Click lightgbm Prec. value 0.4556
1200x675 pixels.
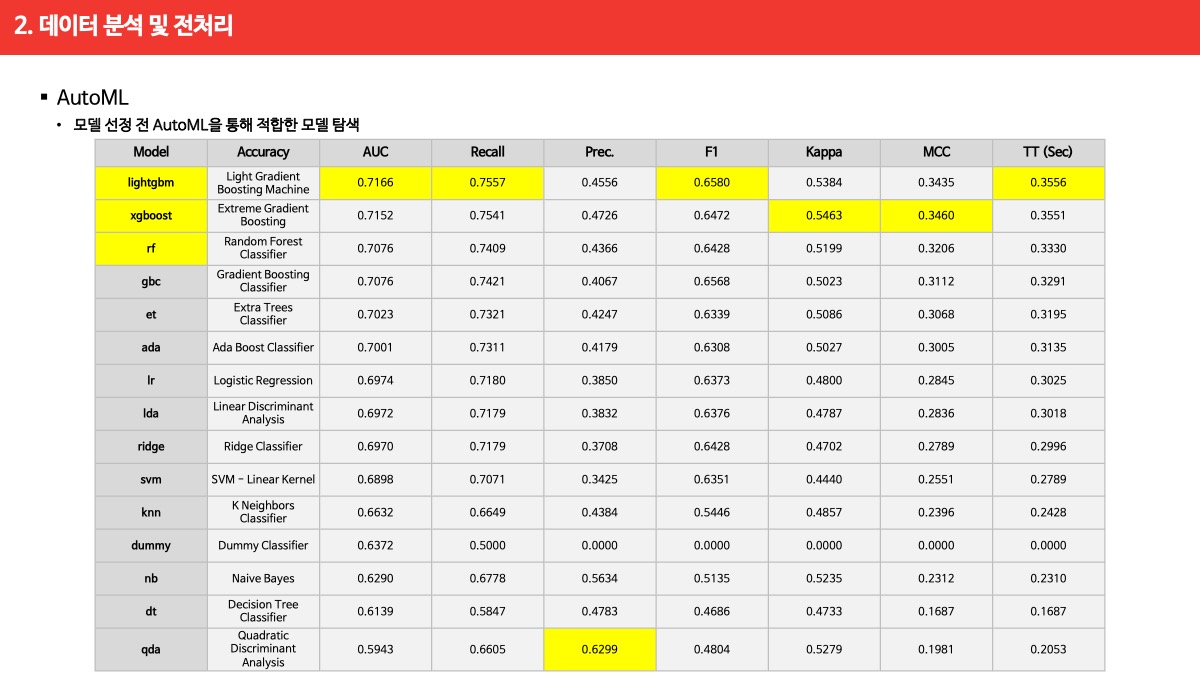pyautogui.click(x=599, y=183)
